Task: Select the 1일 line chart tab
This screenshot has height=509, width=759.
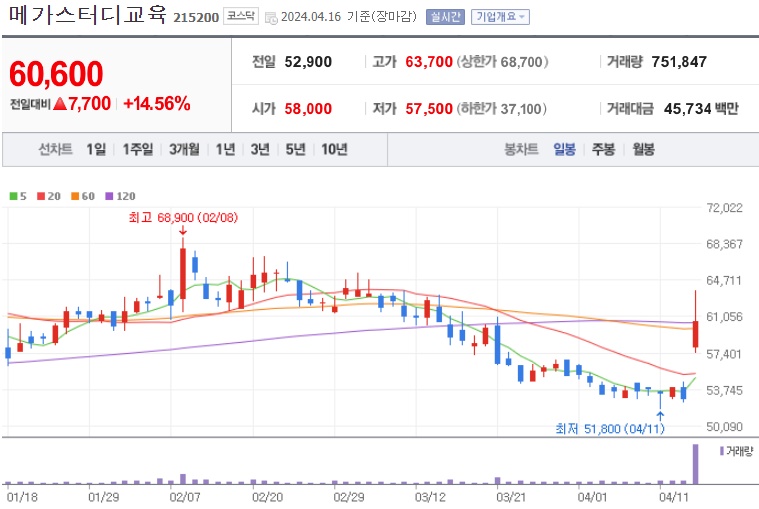Action: [x=96, y=150]
